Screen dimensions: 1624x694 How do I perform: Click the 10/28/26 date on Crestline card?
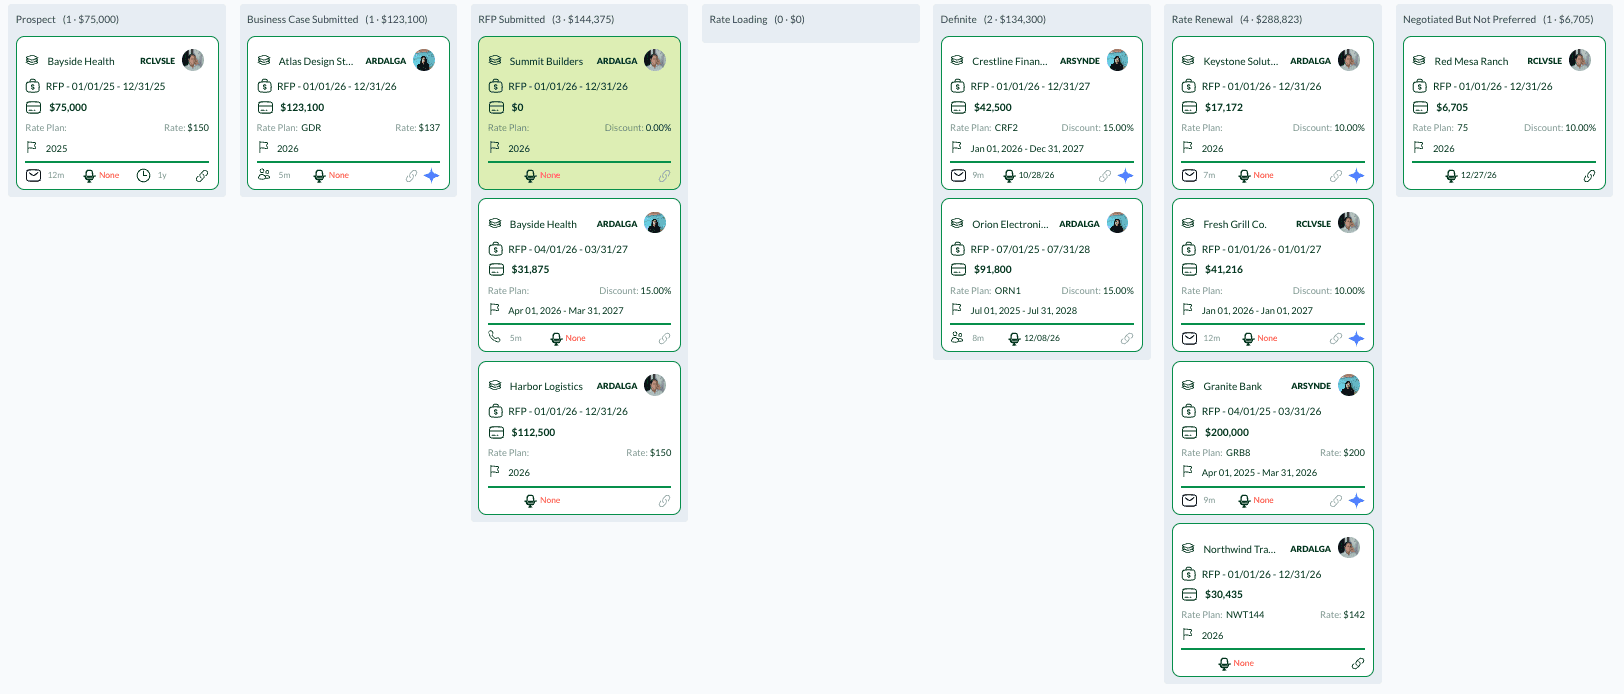[1036, 175]
